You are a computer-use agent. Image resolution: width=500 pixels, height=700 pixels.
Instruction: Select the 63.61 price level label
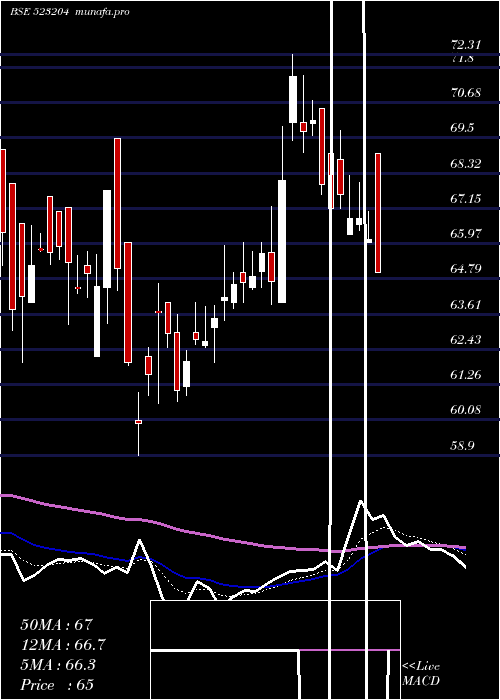point(466,304)
